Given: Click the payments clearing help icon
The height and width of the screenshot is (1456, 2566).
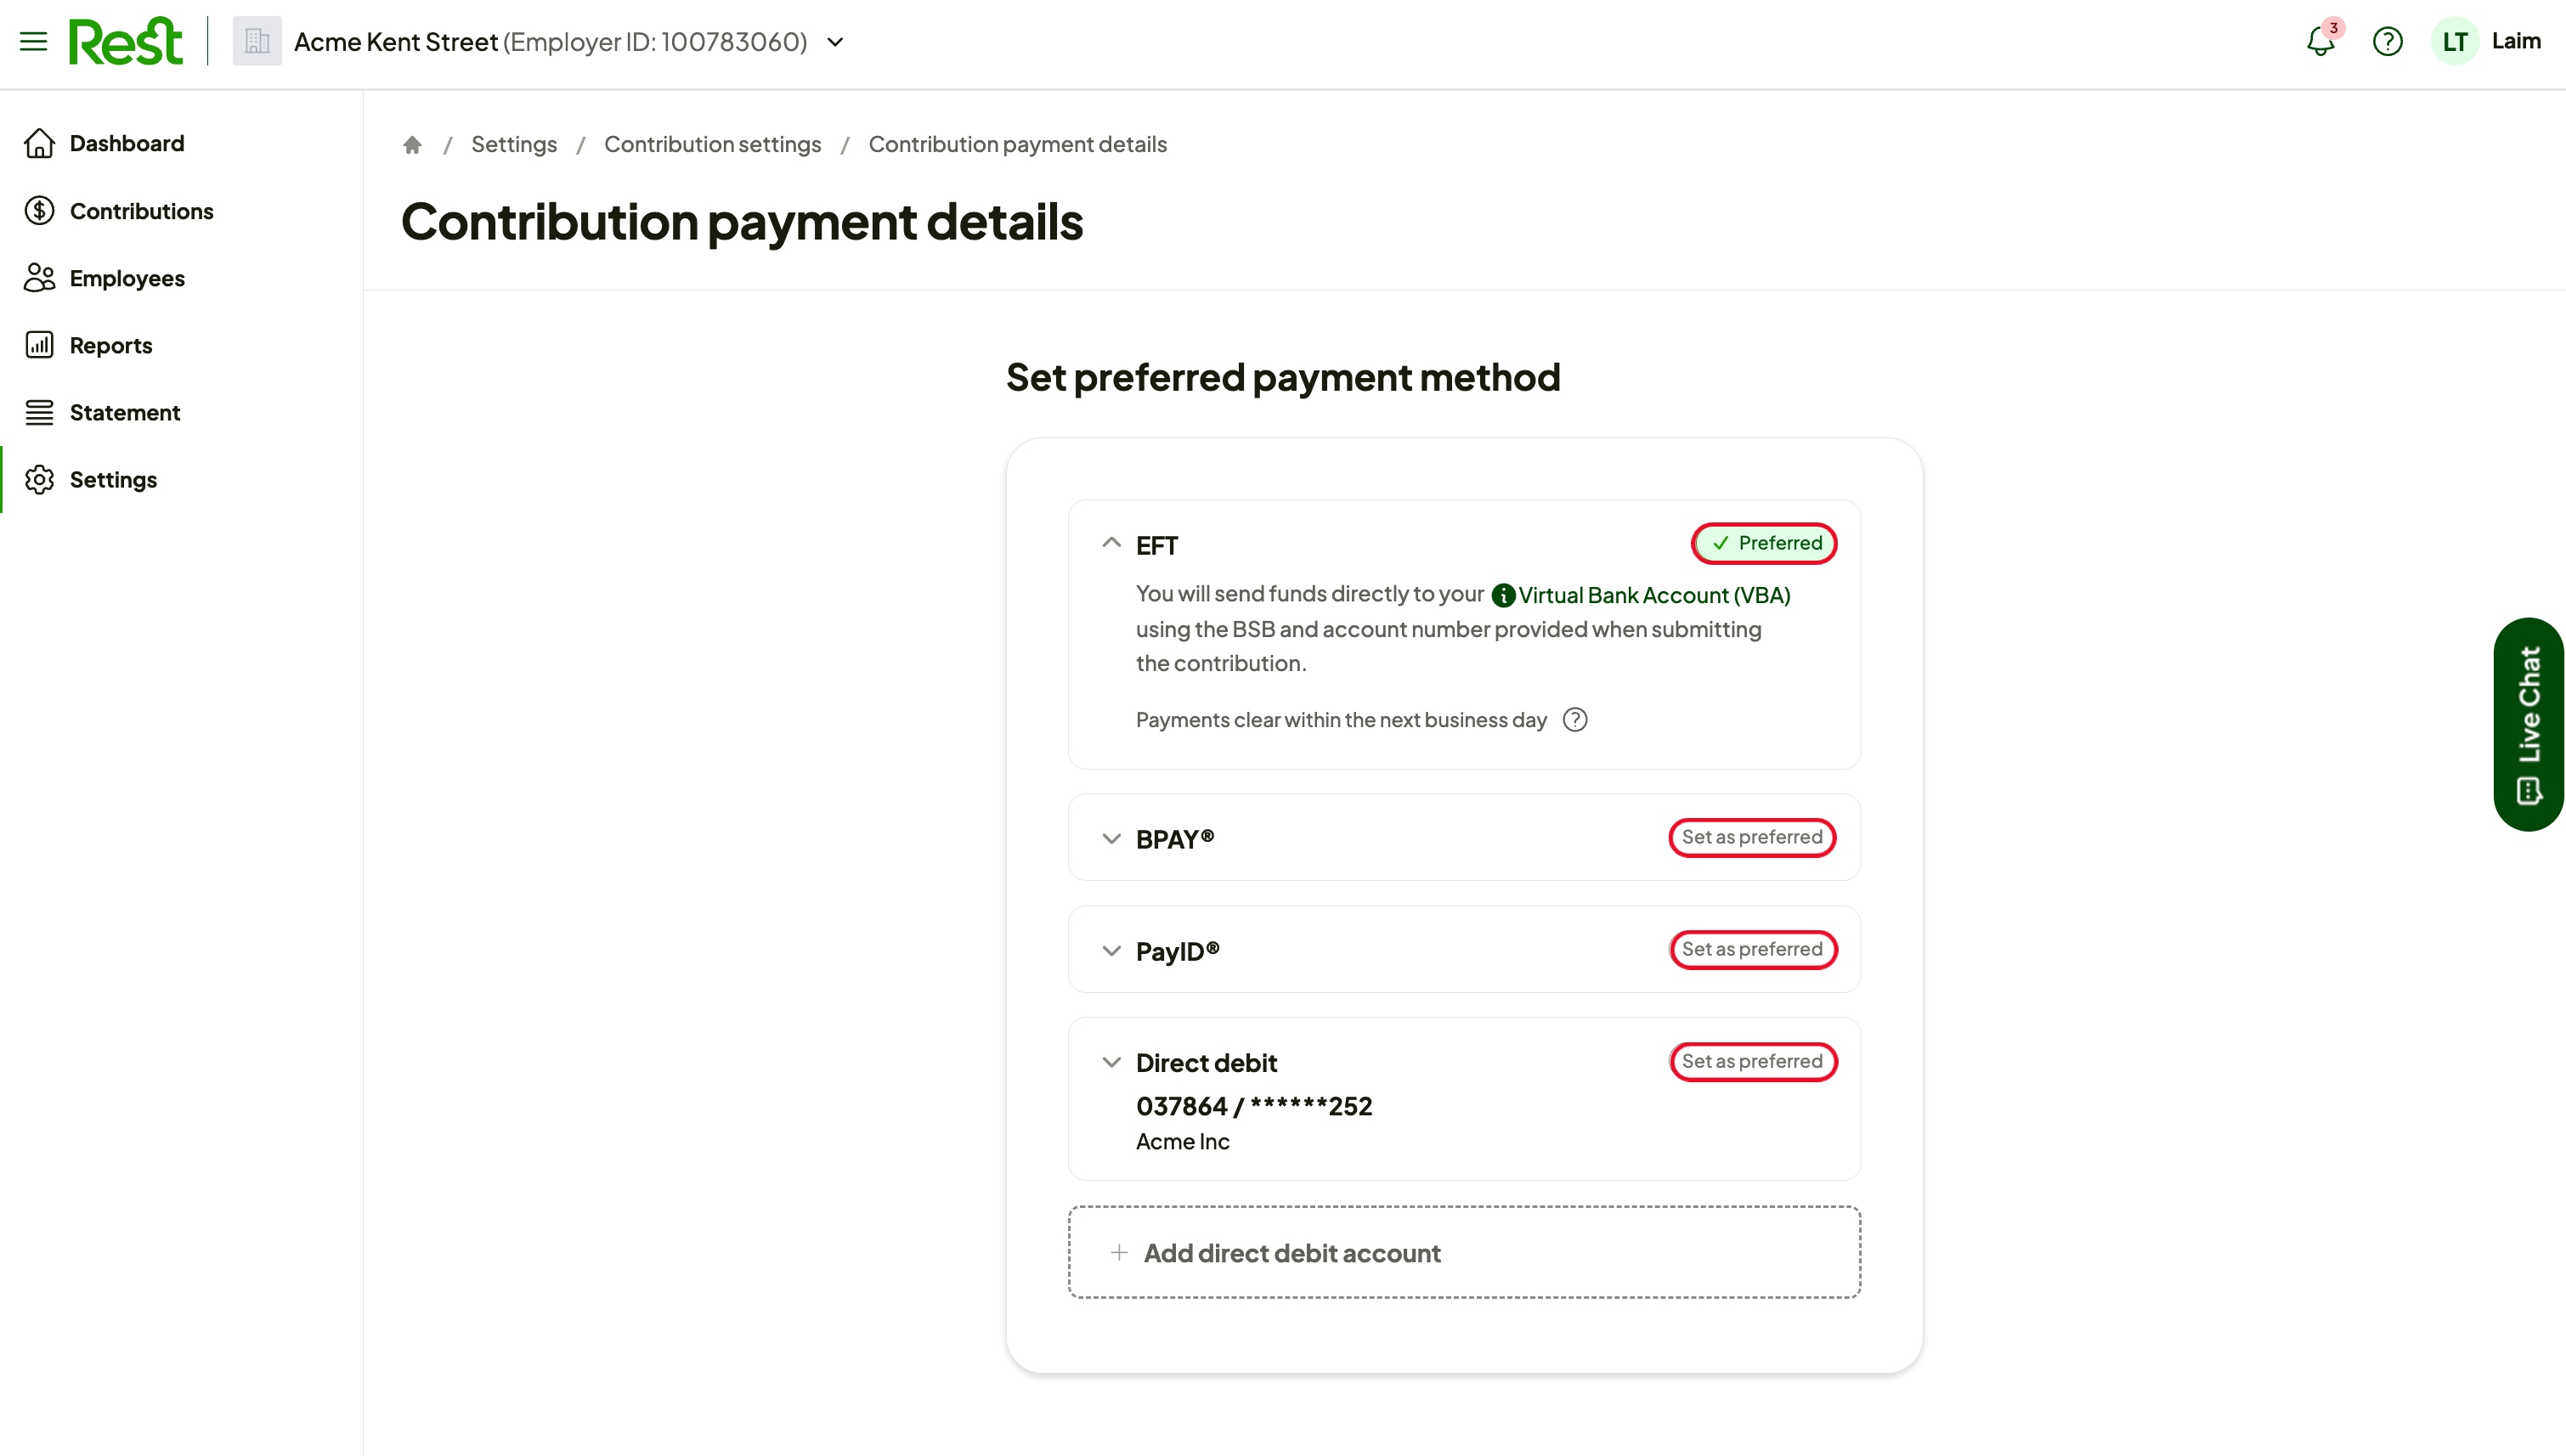Looking at the screenshot, I should pyautogui.click(x=1575, y=720).
